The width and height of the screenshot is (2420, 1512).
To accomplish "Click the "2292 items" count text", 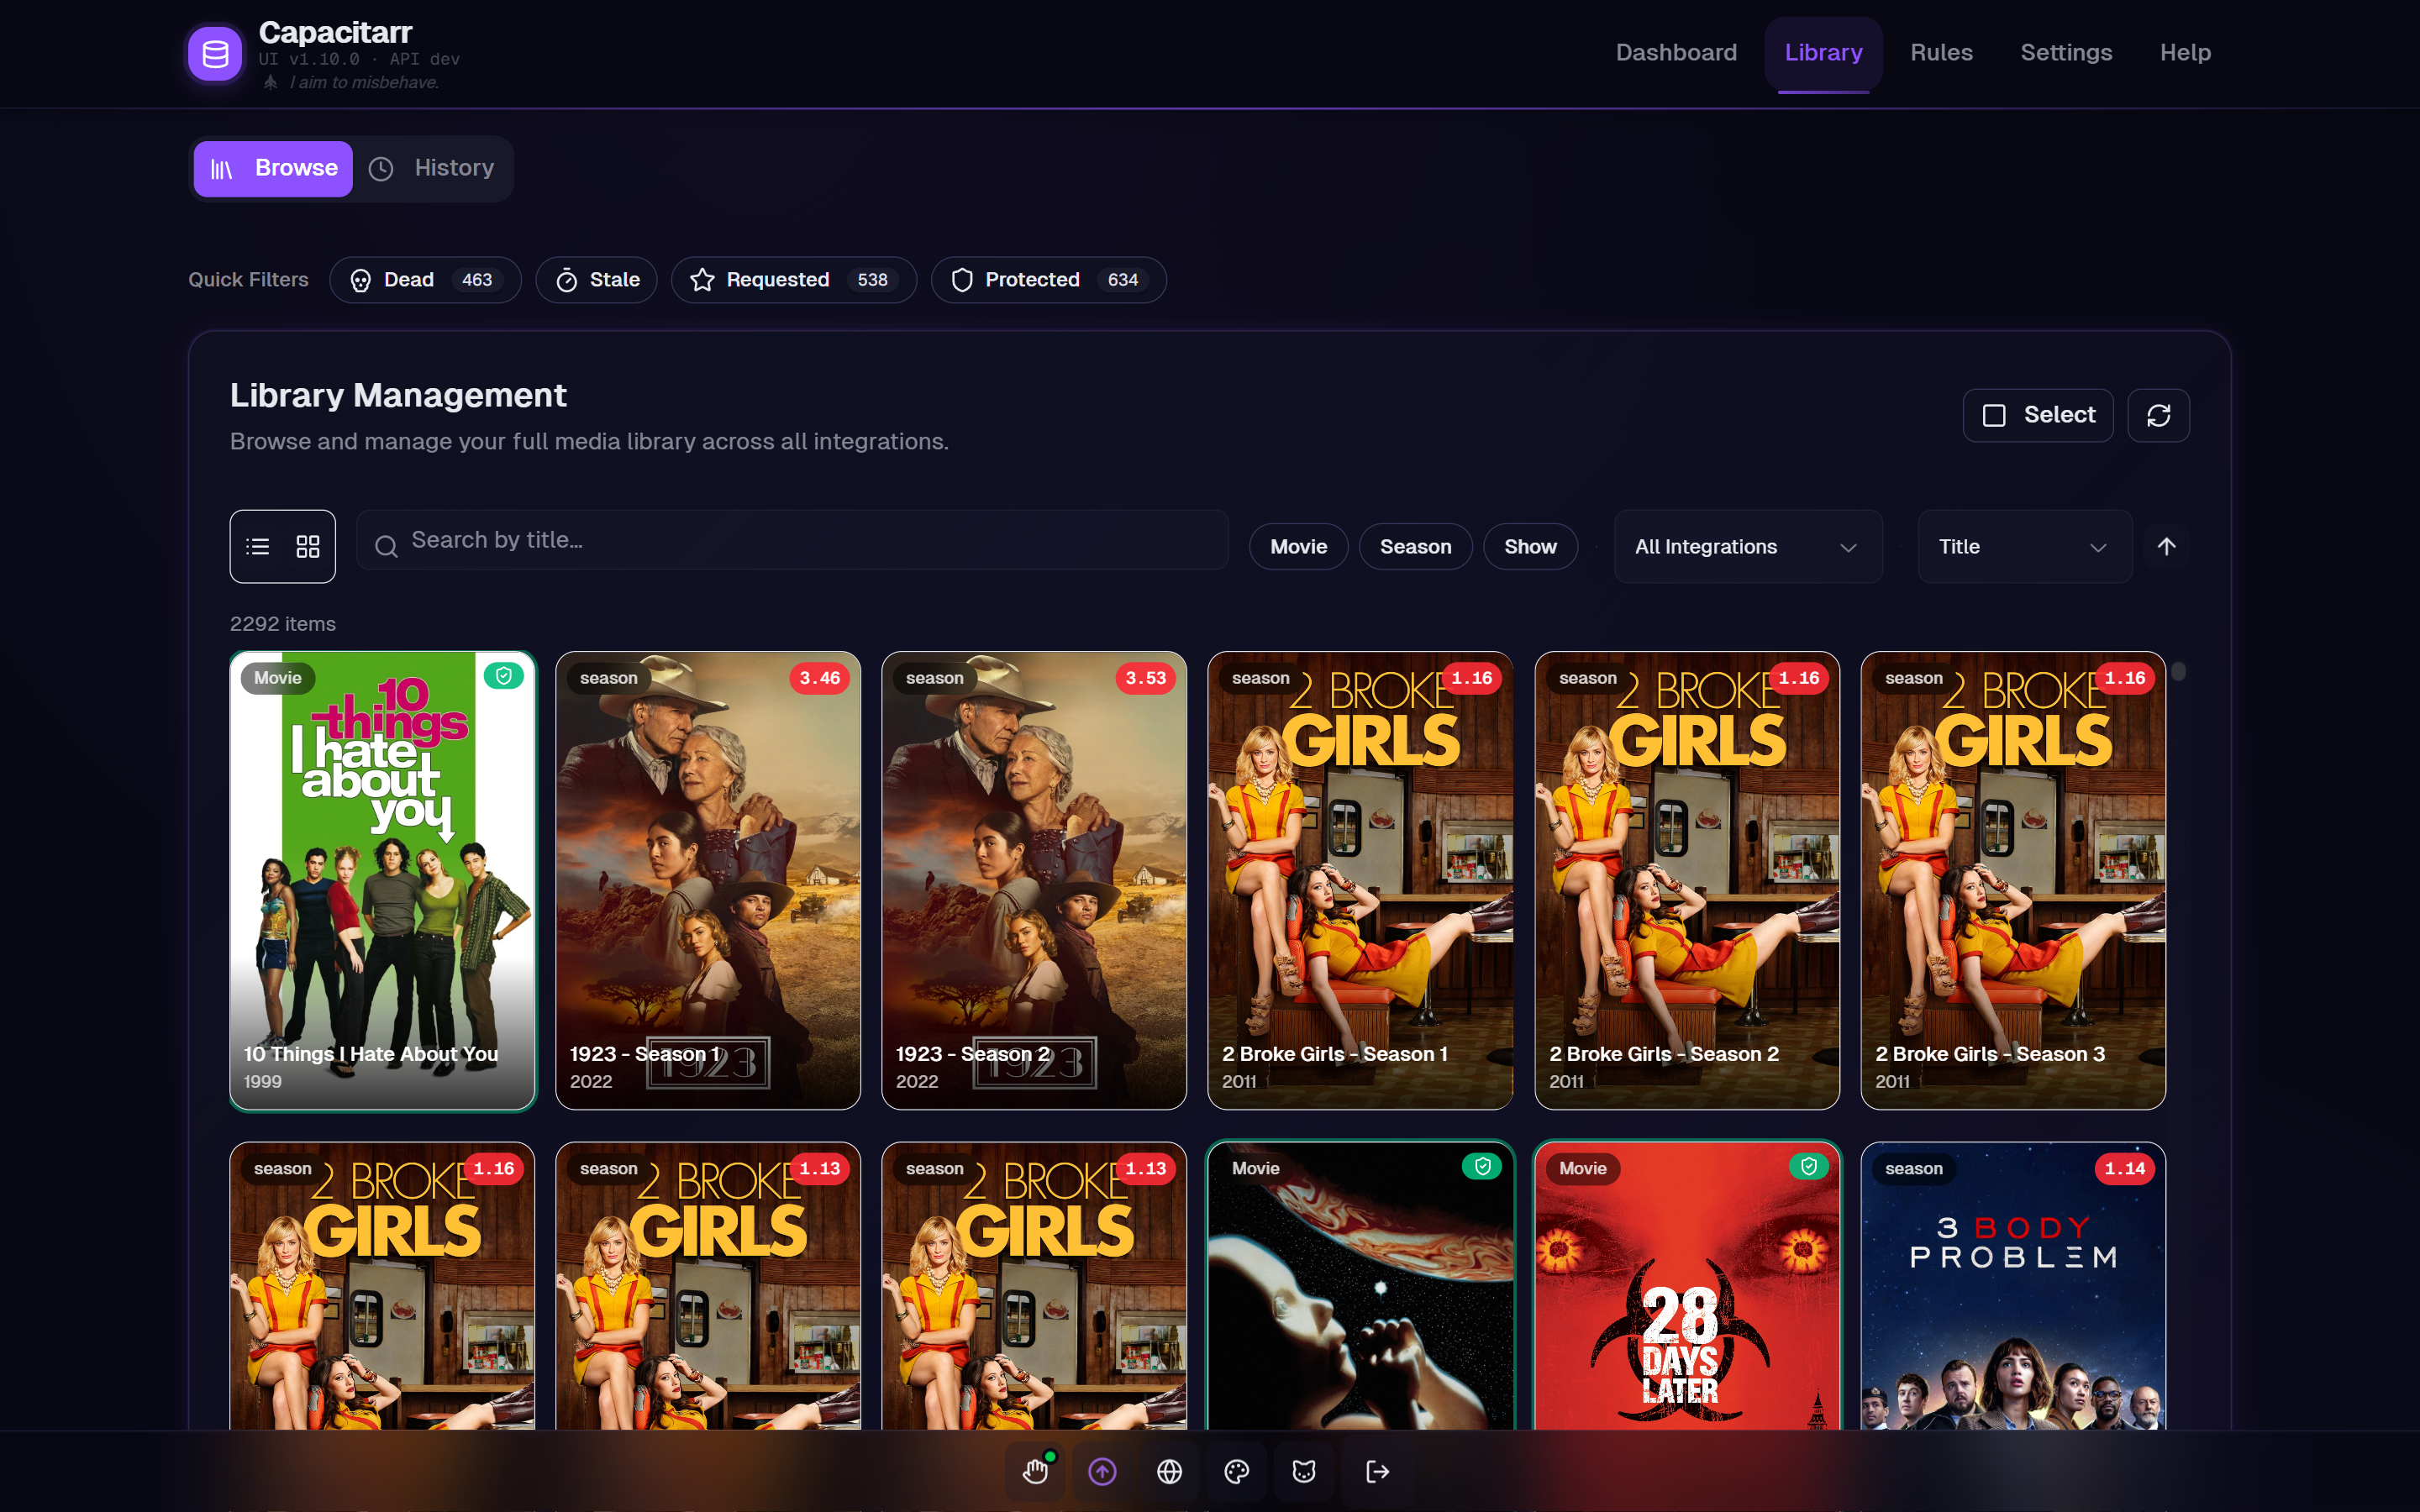I will (x=283, y=624).
